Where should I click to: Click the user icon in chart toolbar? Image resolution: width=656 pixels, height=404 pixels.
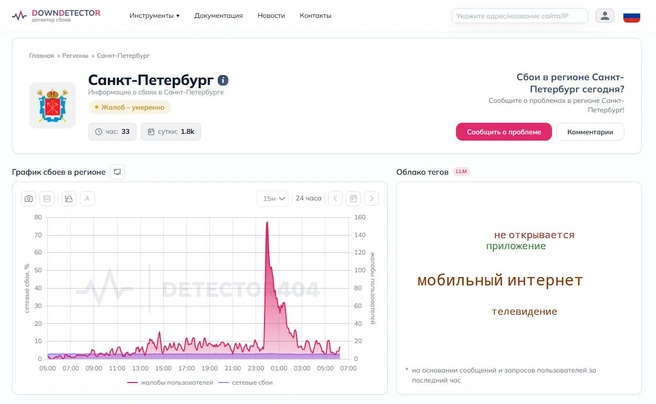pyautogui.click(x=87, y=199)
